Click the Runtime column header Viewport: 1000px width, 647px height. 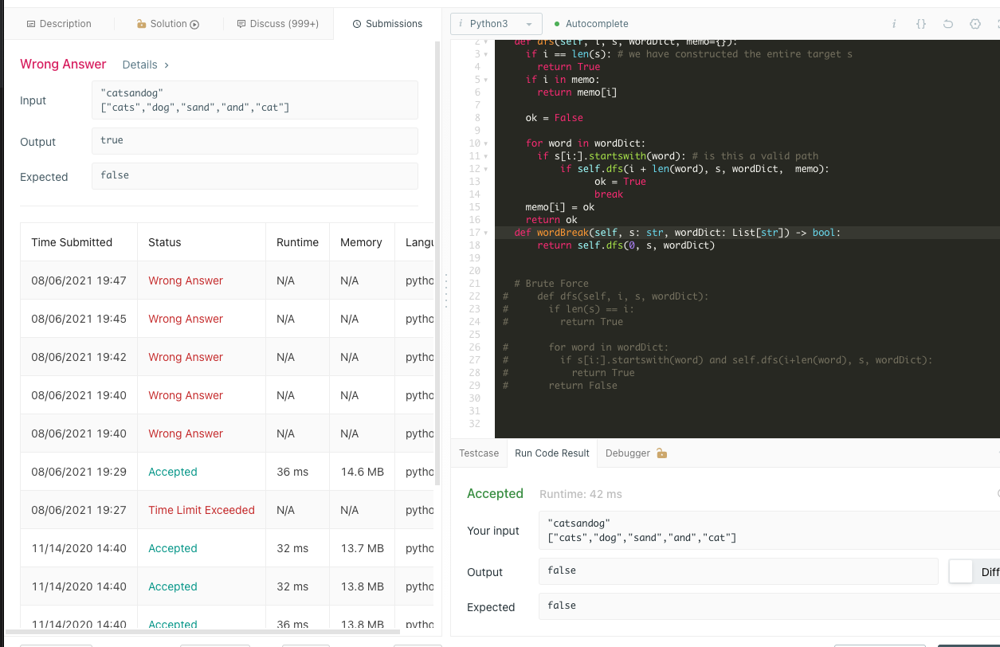pyautogui.click(x=297, y=242)
